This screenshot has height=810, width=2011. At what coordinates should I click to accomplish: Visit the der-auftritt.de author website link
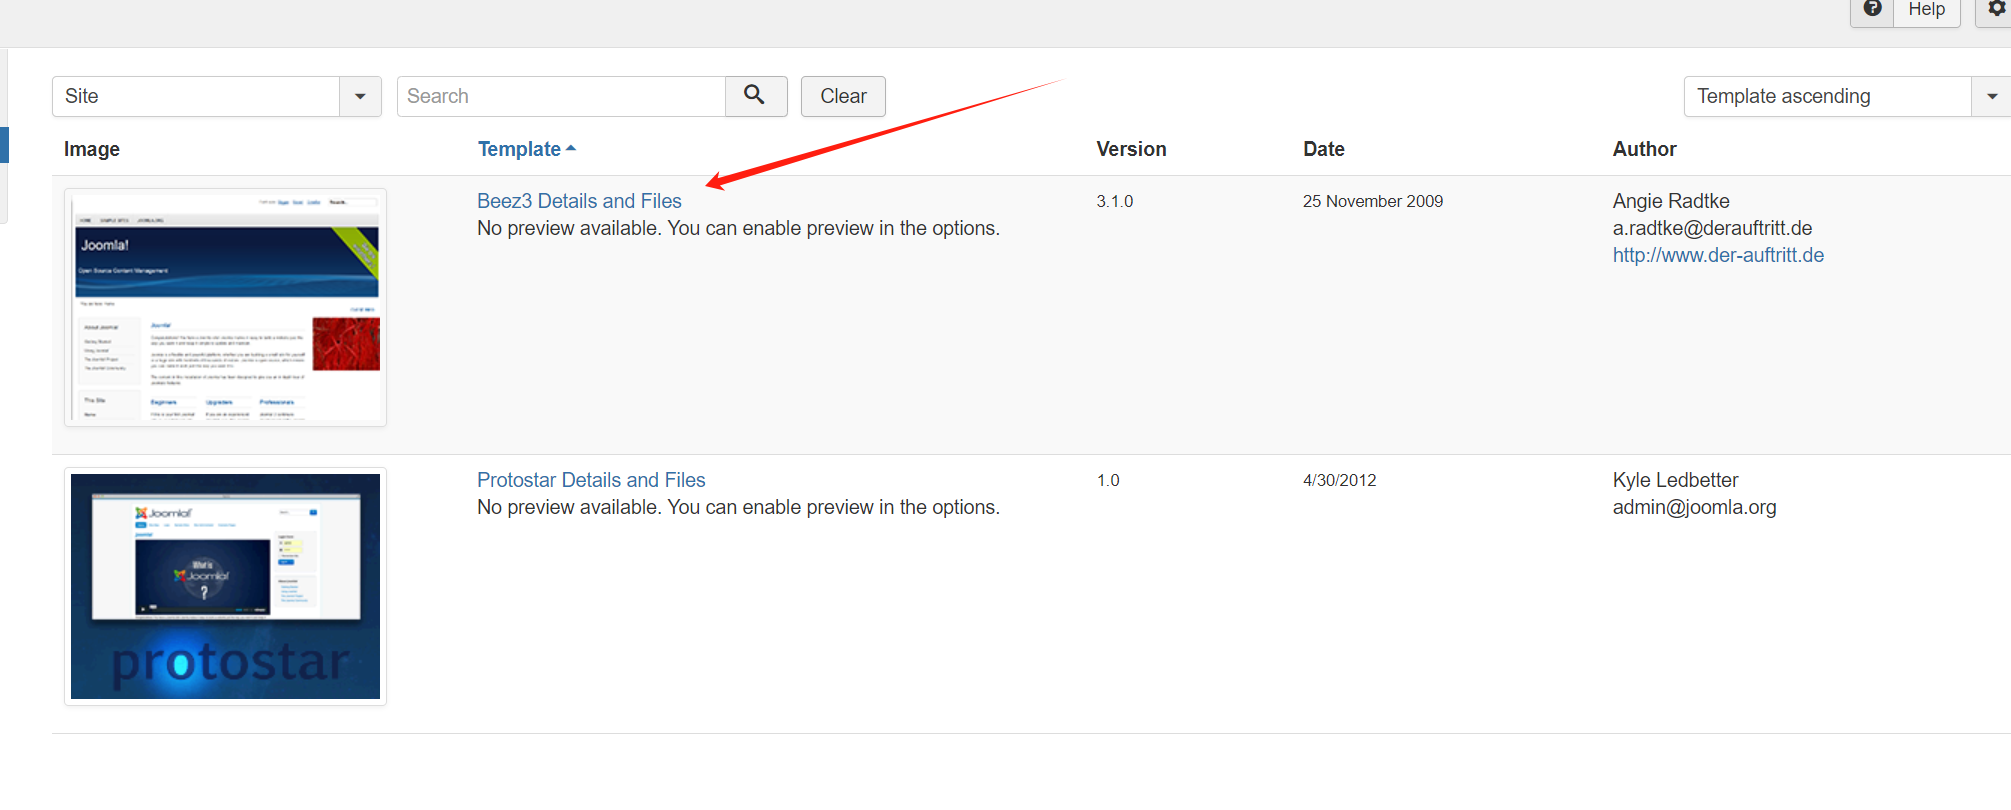pos(1717,255)
